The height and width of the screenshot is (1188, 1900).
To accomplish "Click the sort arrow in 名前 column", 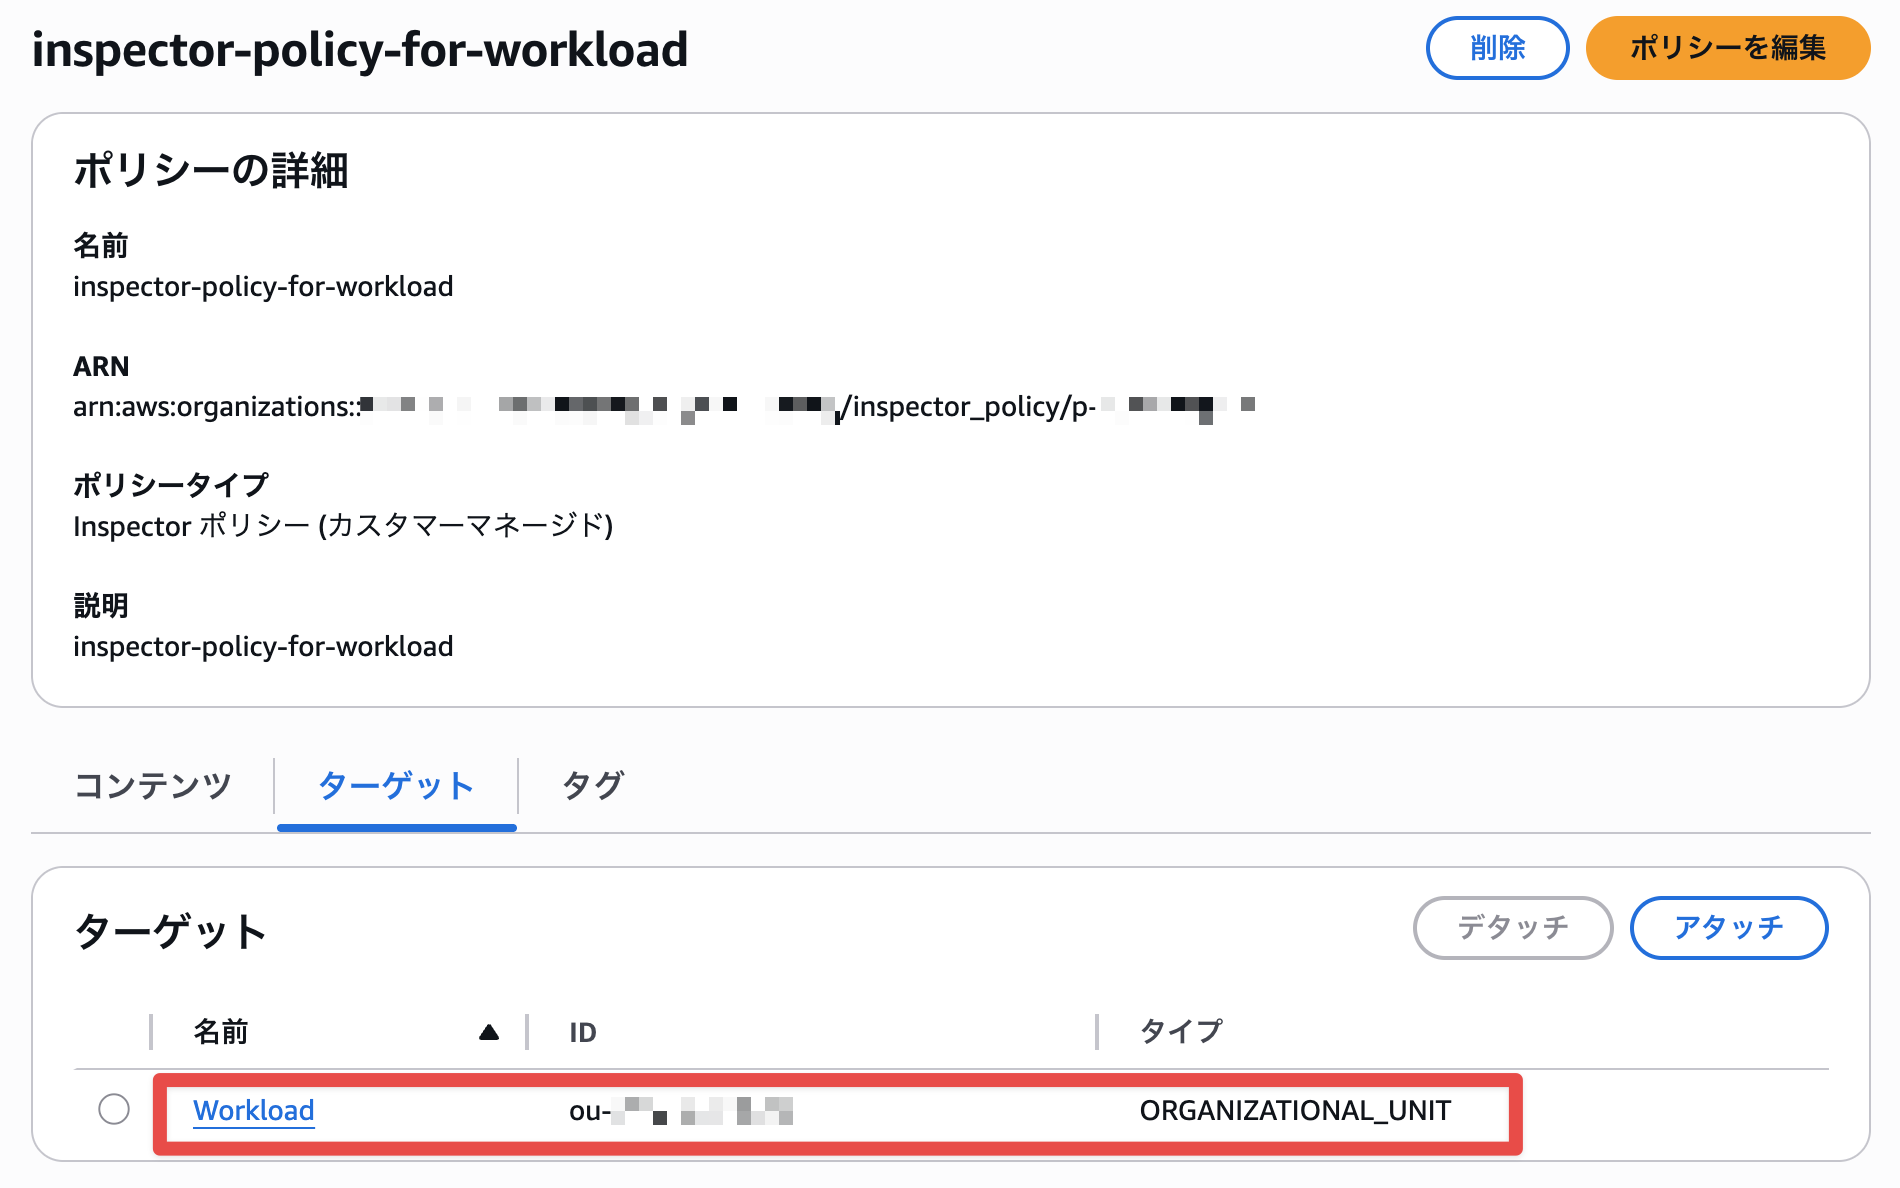I will [488, 1032].
